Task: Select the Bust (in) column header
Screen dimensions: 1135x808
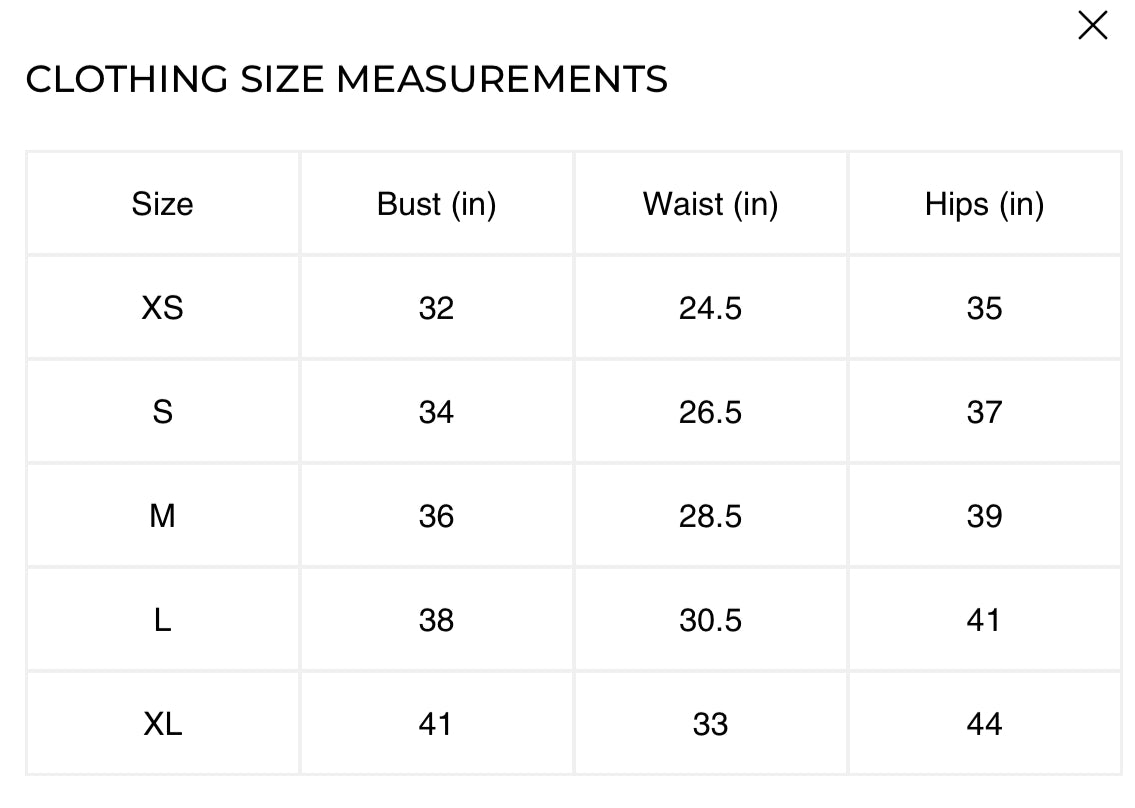Action: (x=436, y=204)
